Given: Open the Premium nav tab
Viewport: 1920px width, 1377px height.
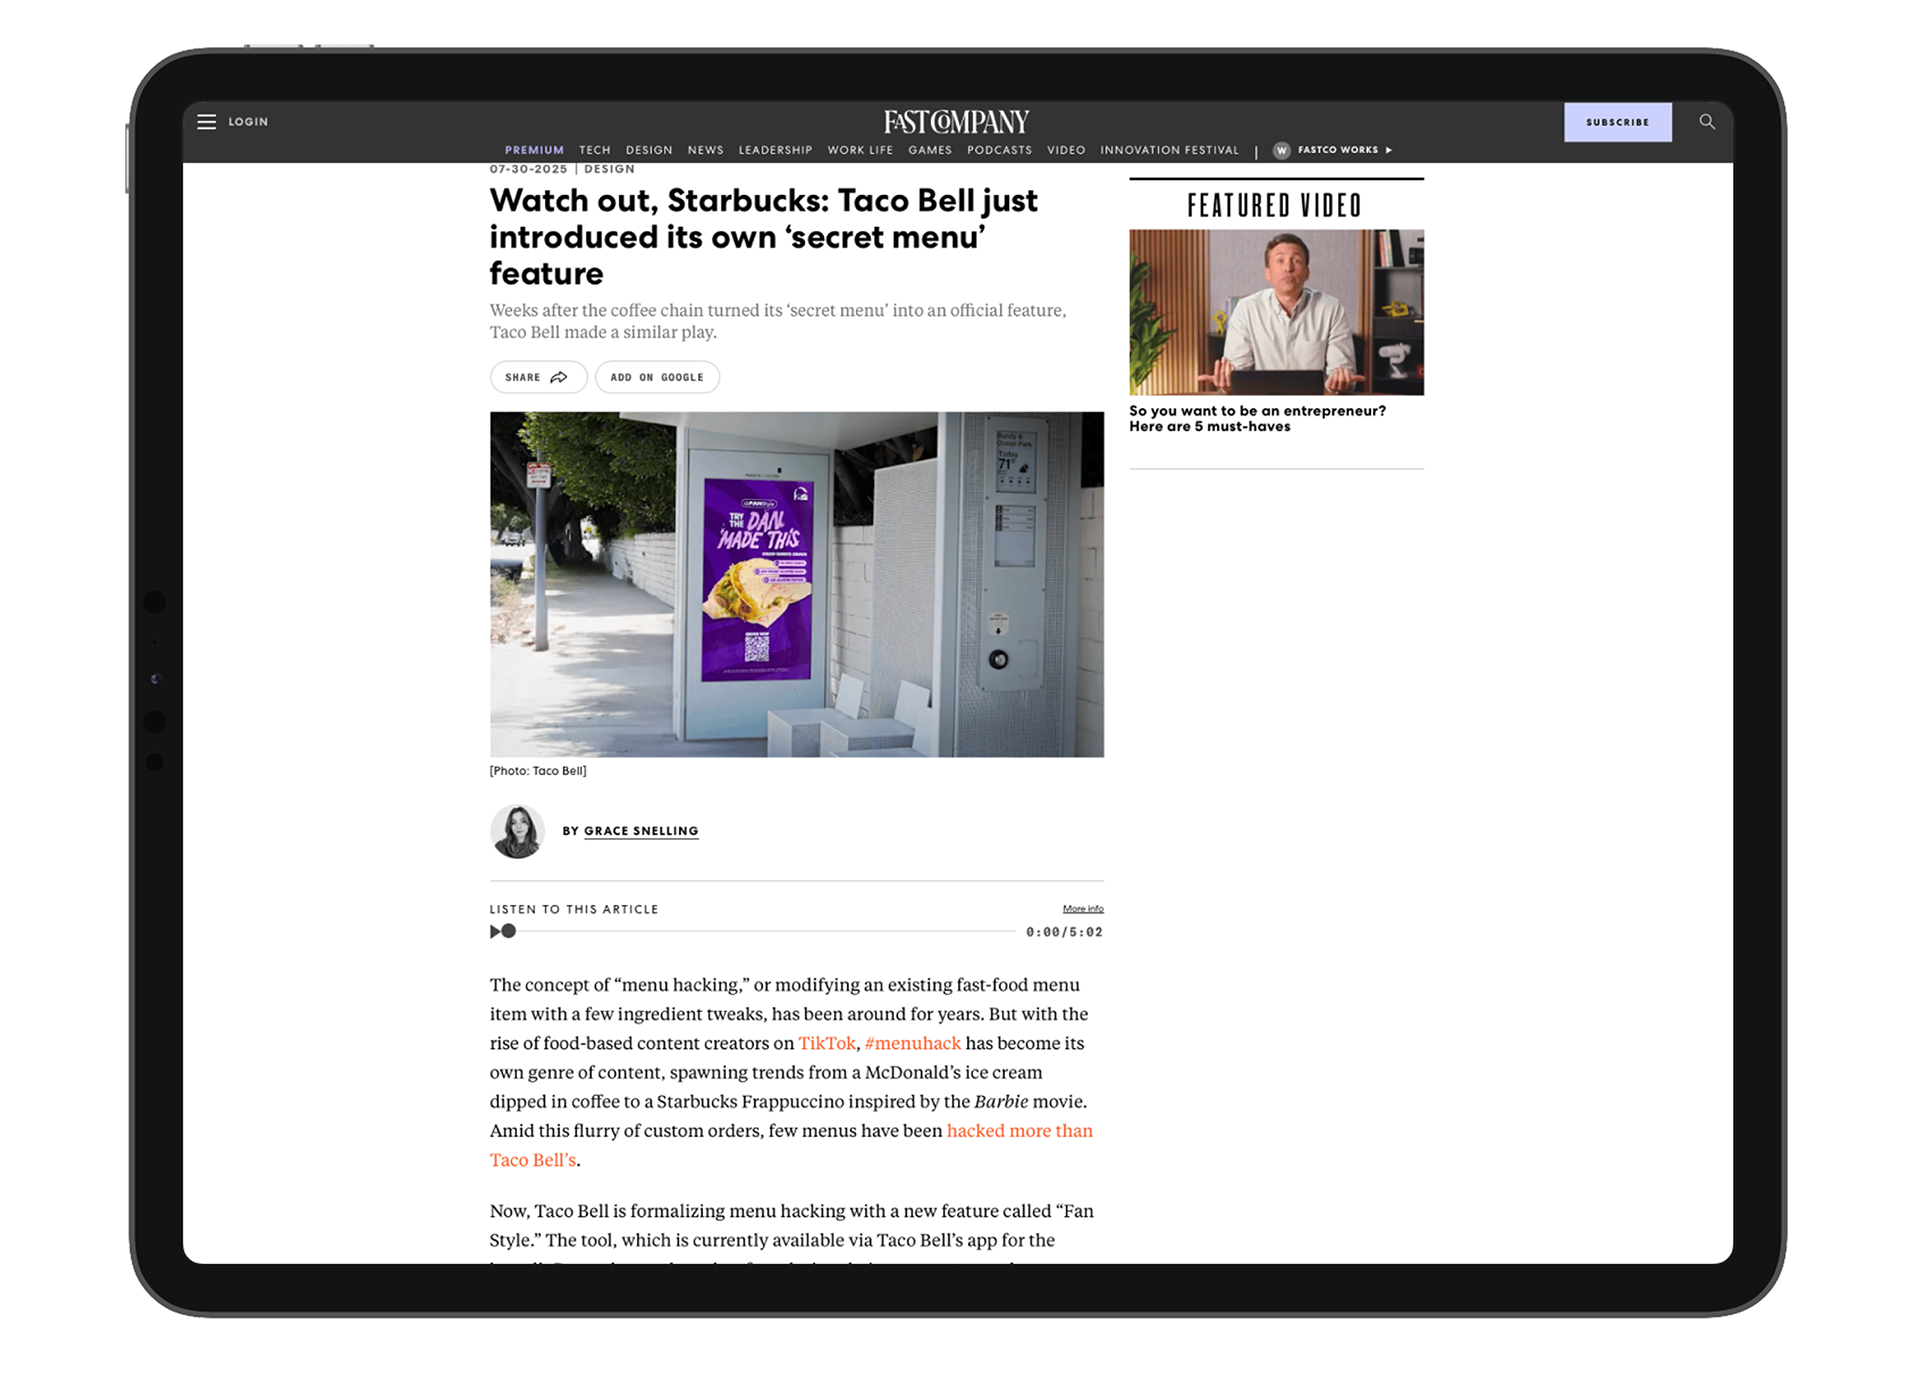Looking at the screenshot, I should pos(534,150).
